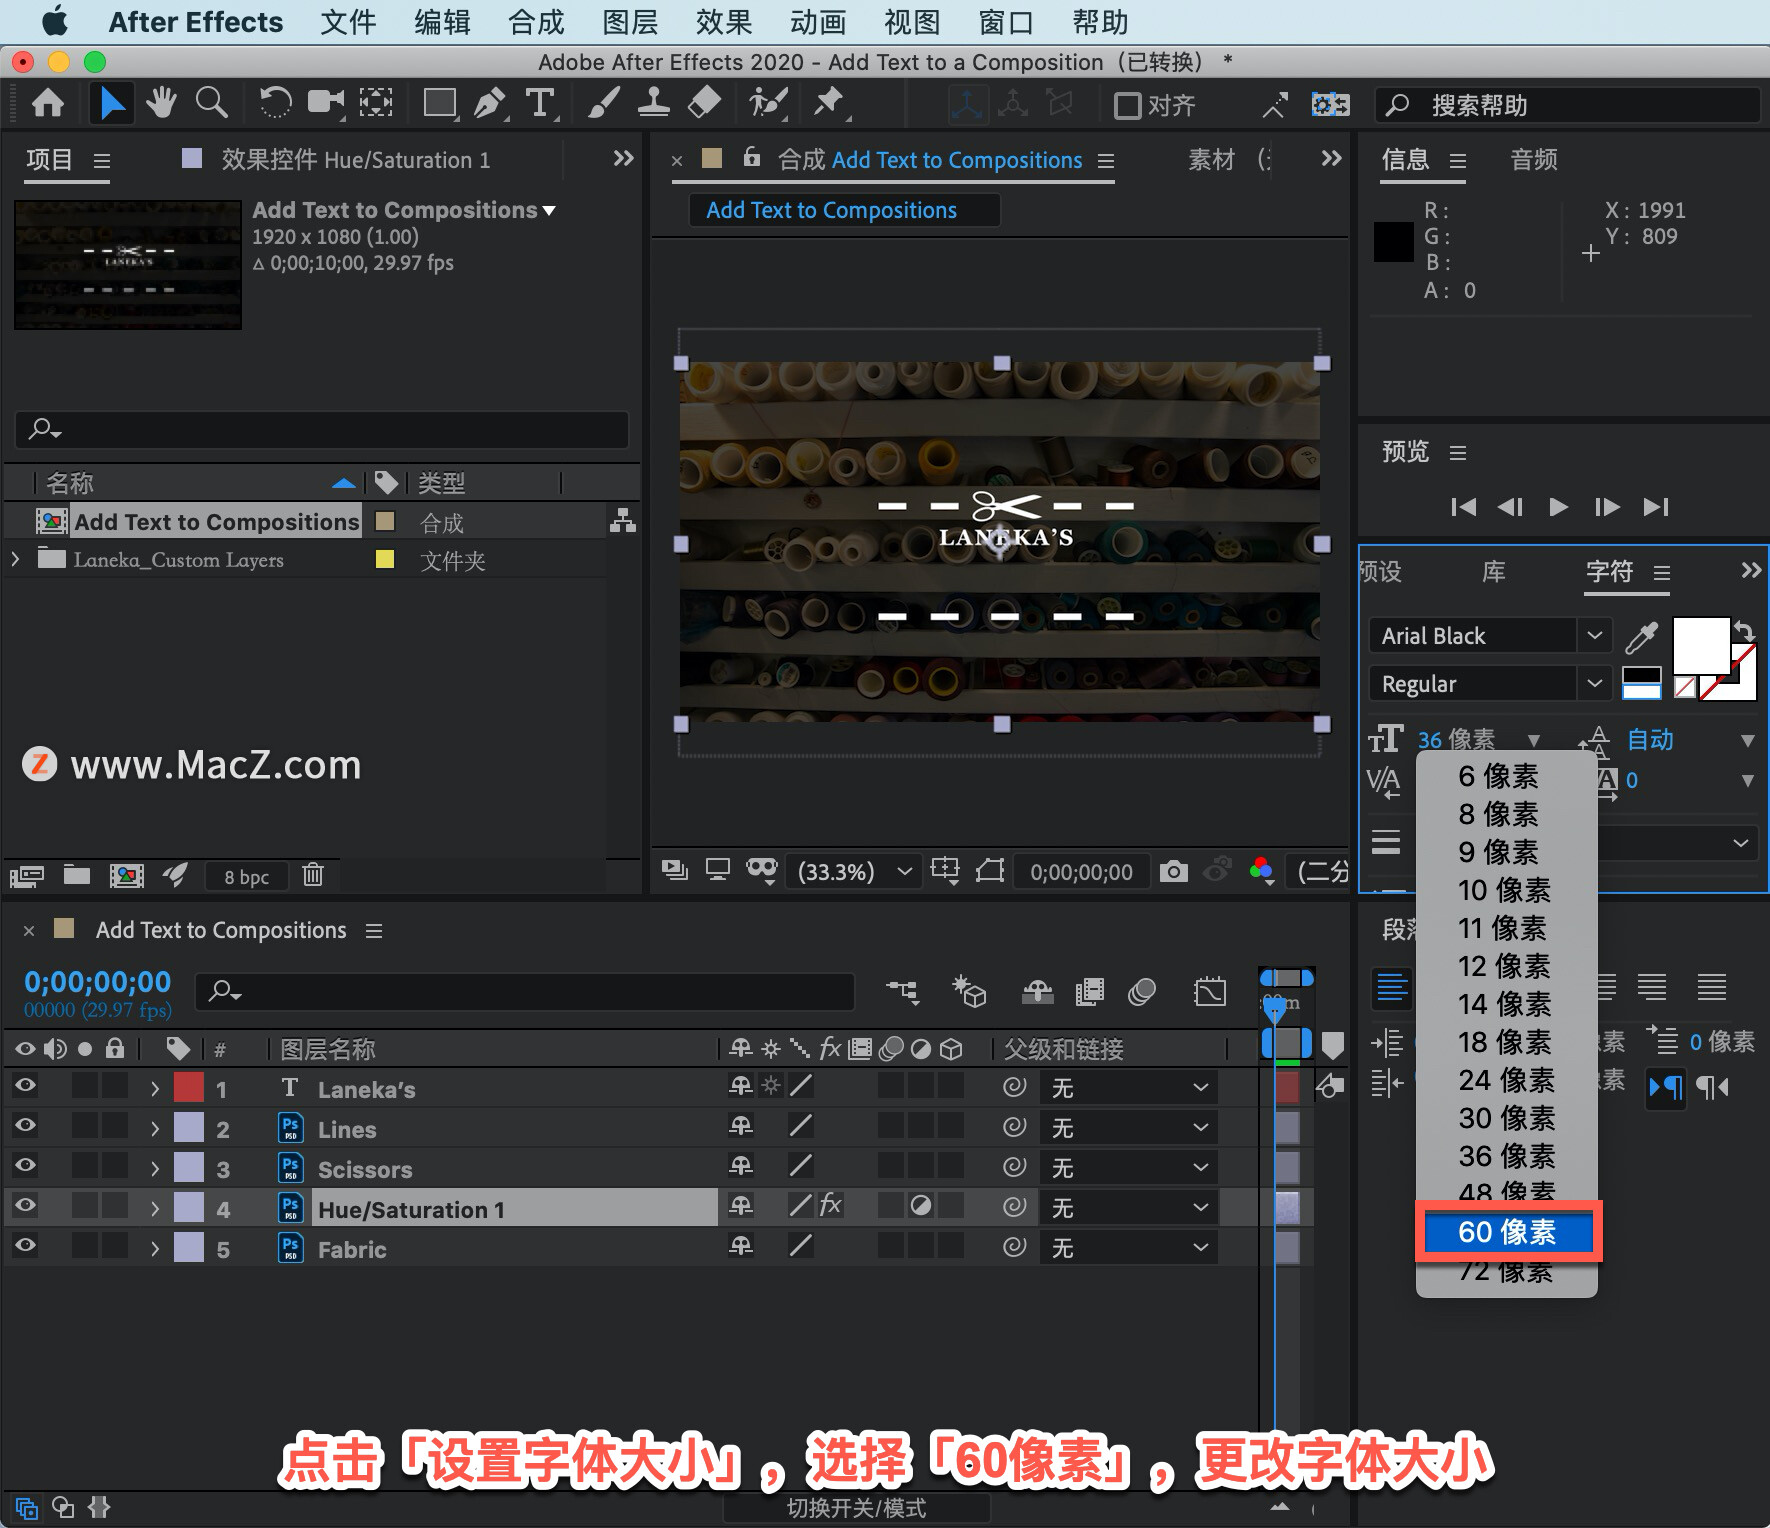Select the Home icon in toolbar
Viewport: 1770px width, 1528px height.
pyautogui.click(x=48, y=103)
